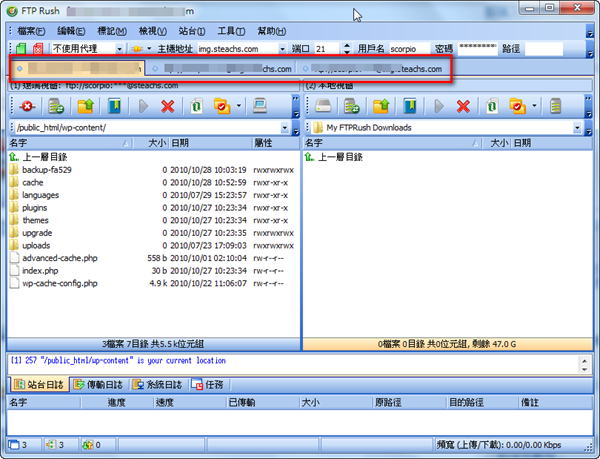
Task: Sort the remote list by 名字 column
Action: click(x=70, y=143)
